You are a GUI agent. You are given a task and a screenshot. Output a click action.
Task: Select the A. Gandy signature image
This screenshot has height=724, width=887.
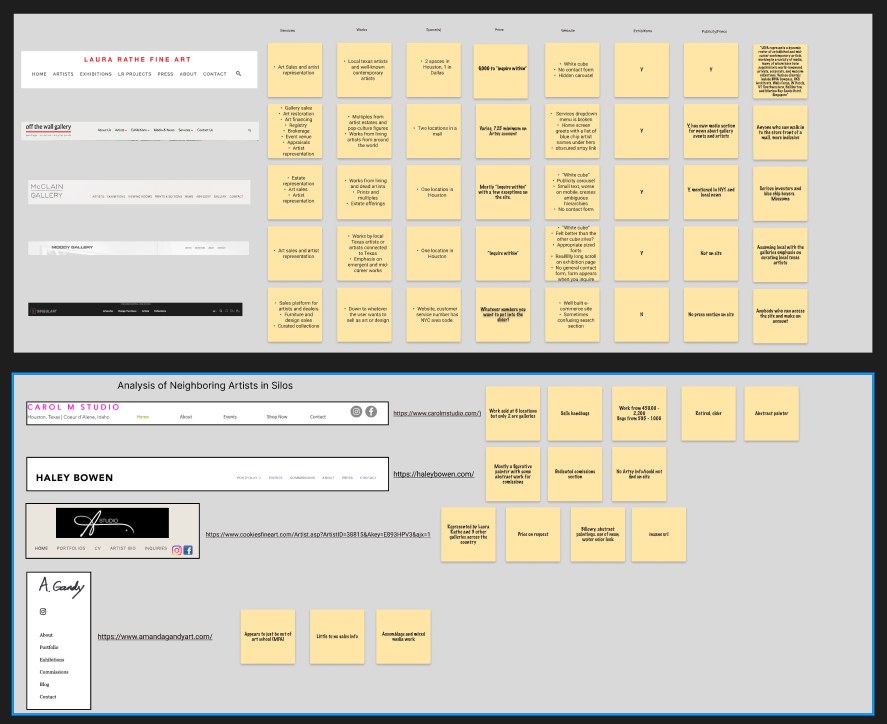point(62,586)
